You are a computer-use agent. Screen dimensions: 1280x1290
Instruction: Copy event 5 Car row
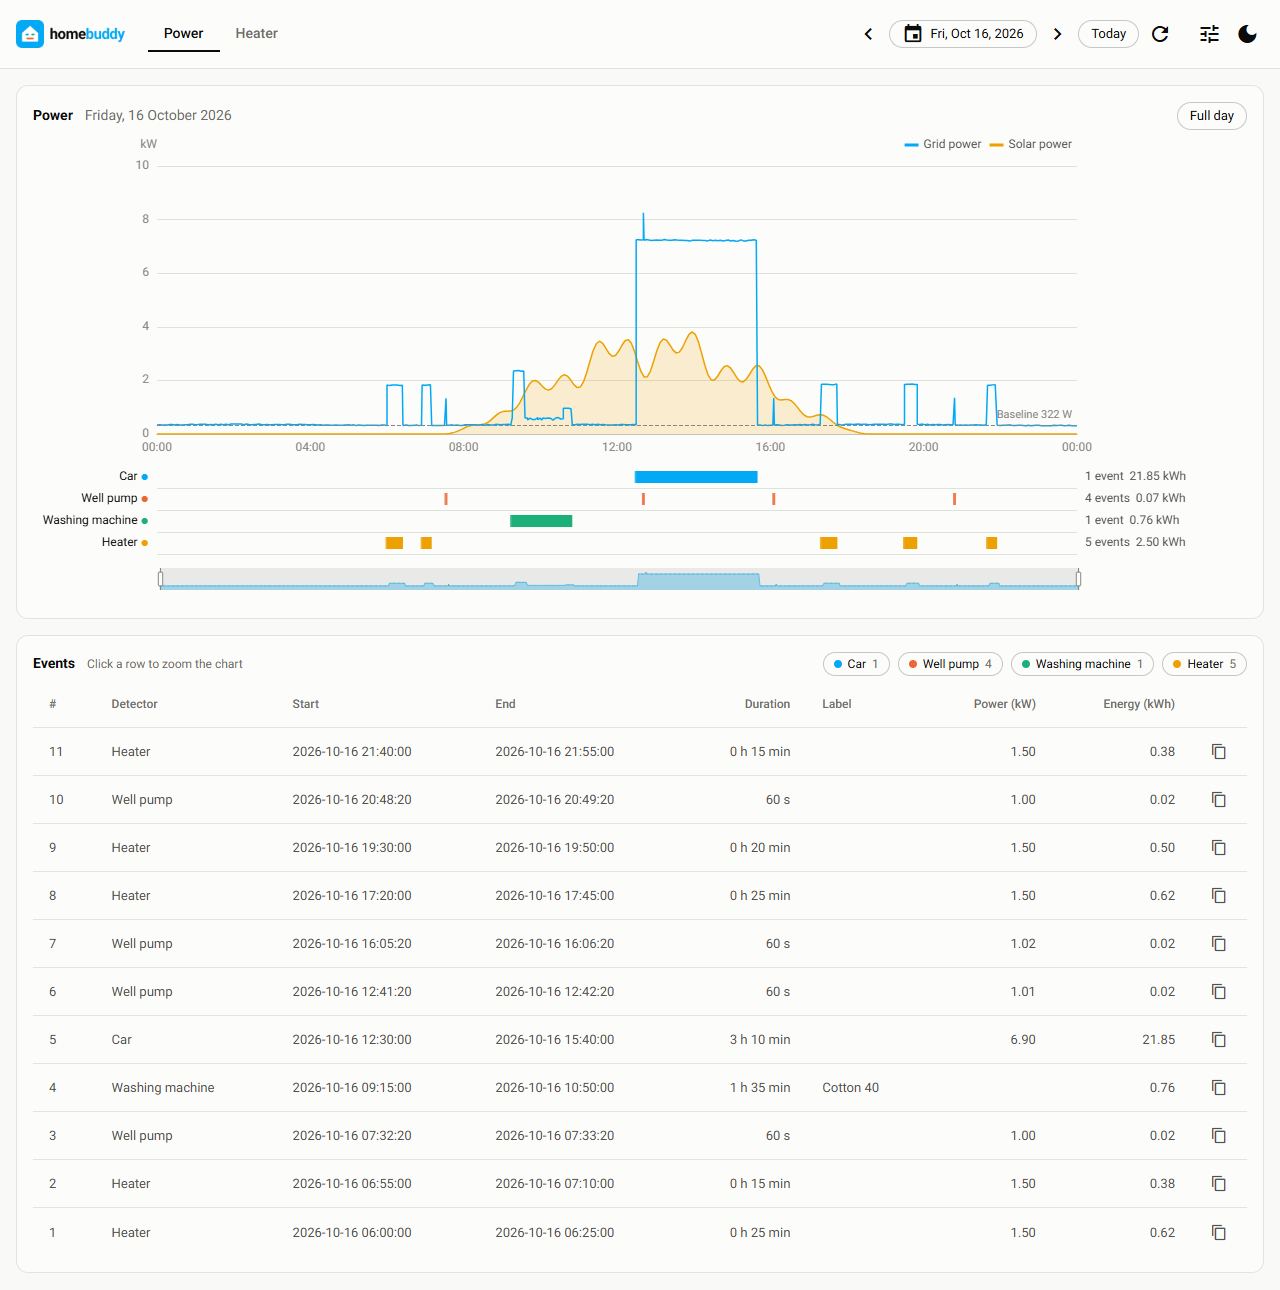(x=1219, y=1040)
